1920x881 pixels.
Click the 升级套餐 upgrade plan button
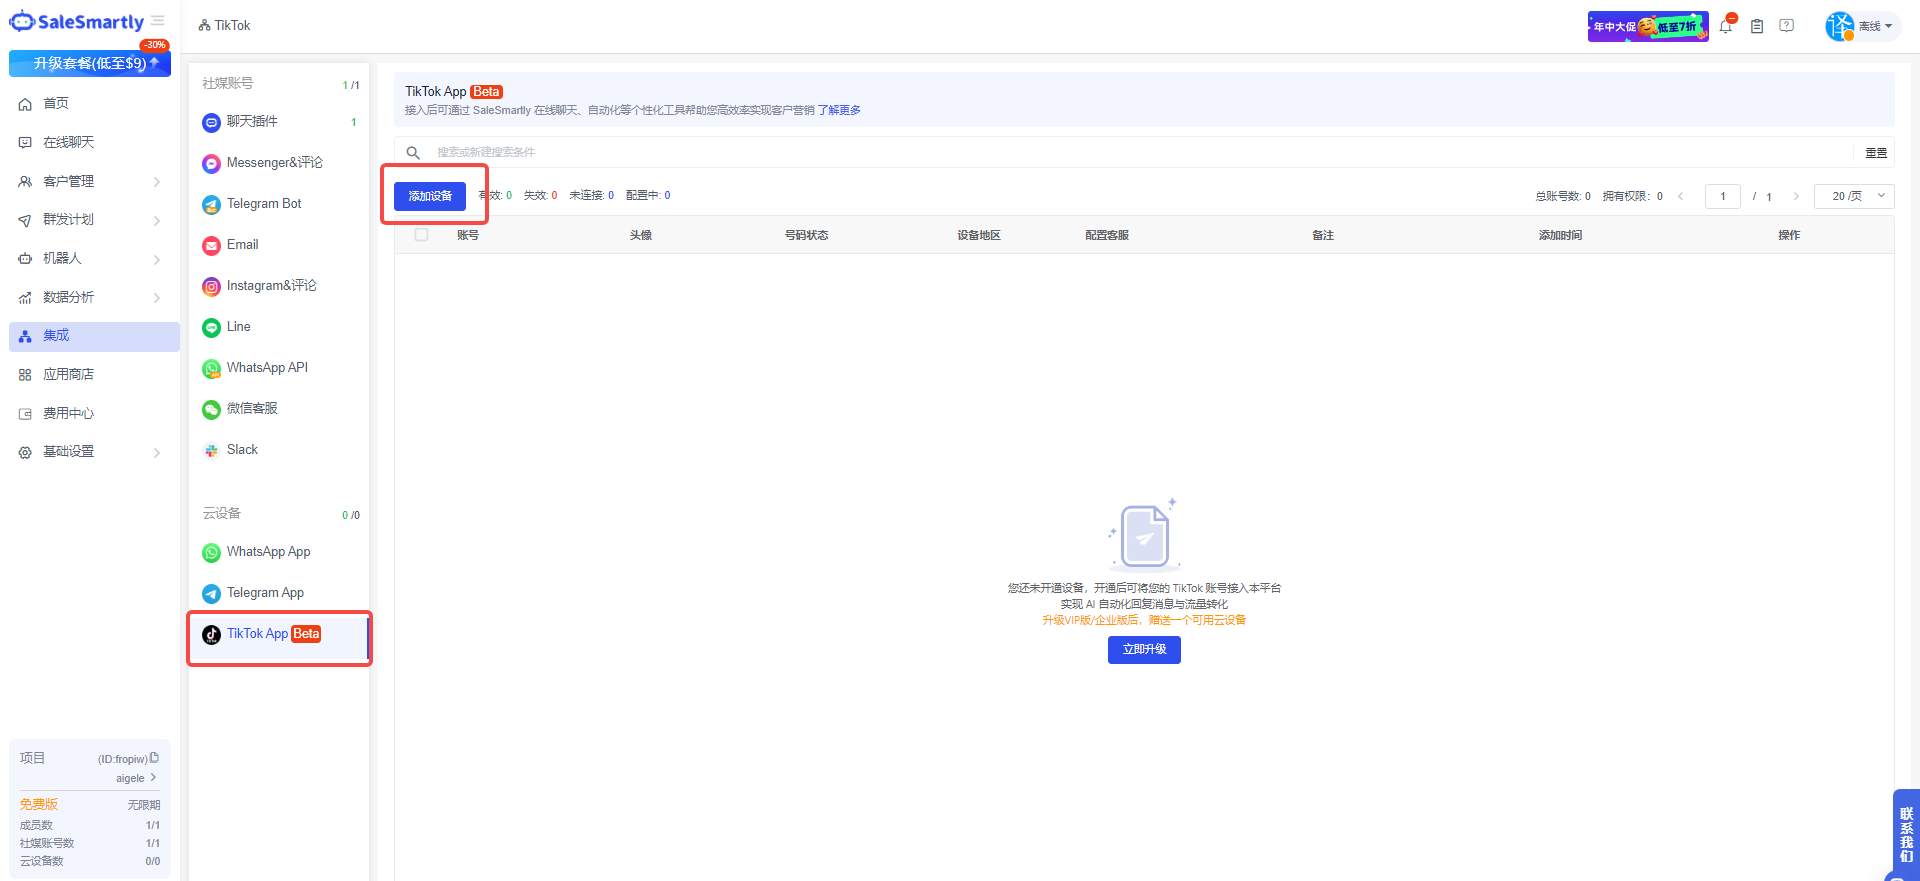coord(90,63)
